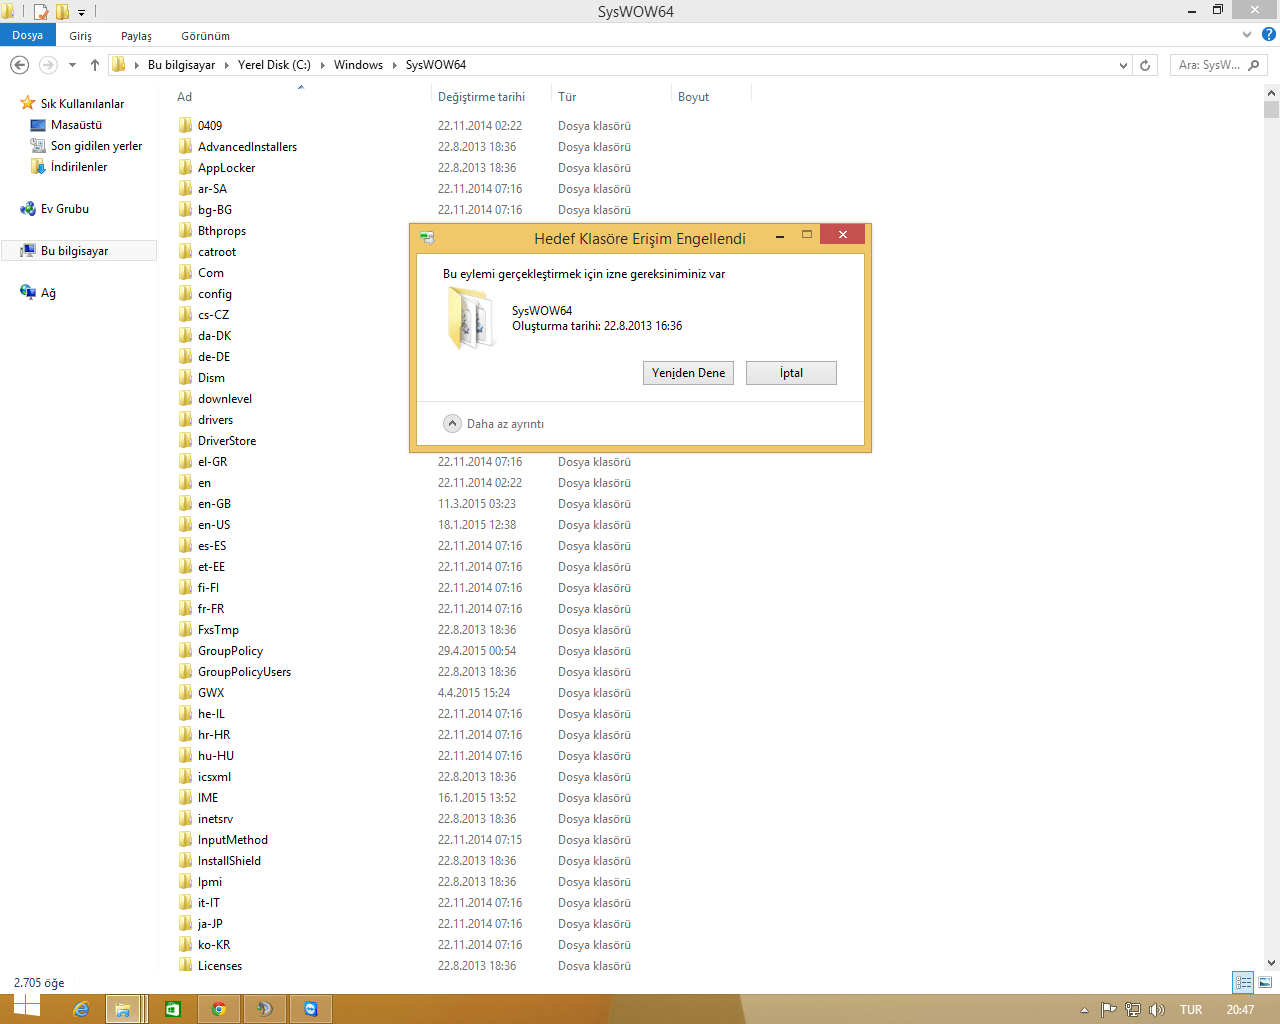Expand the ribbon with the chevron
Viewport: 1280px width, 1024px height.
(1247, 35)
